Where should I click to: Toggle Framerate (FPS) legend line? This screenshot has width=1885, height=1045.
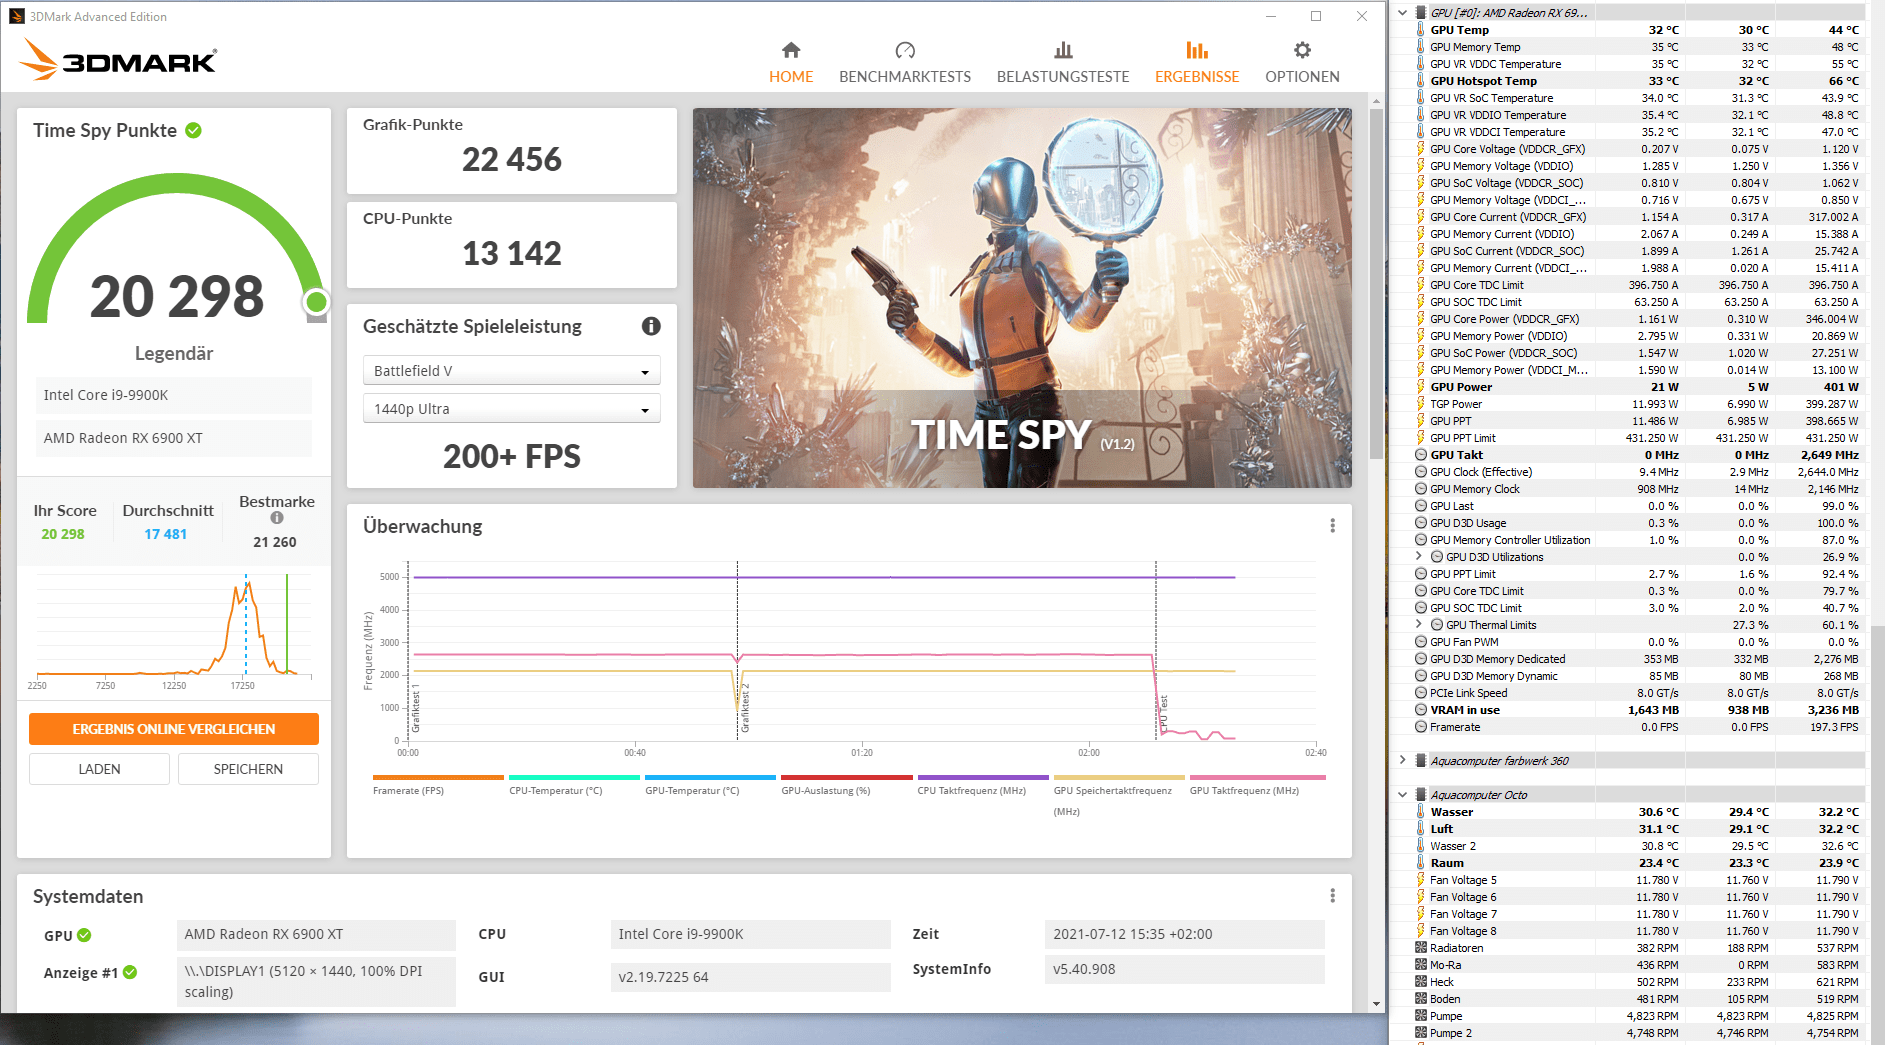[438, 777]
